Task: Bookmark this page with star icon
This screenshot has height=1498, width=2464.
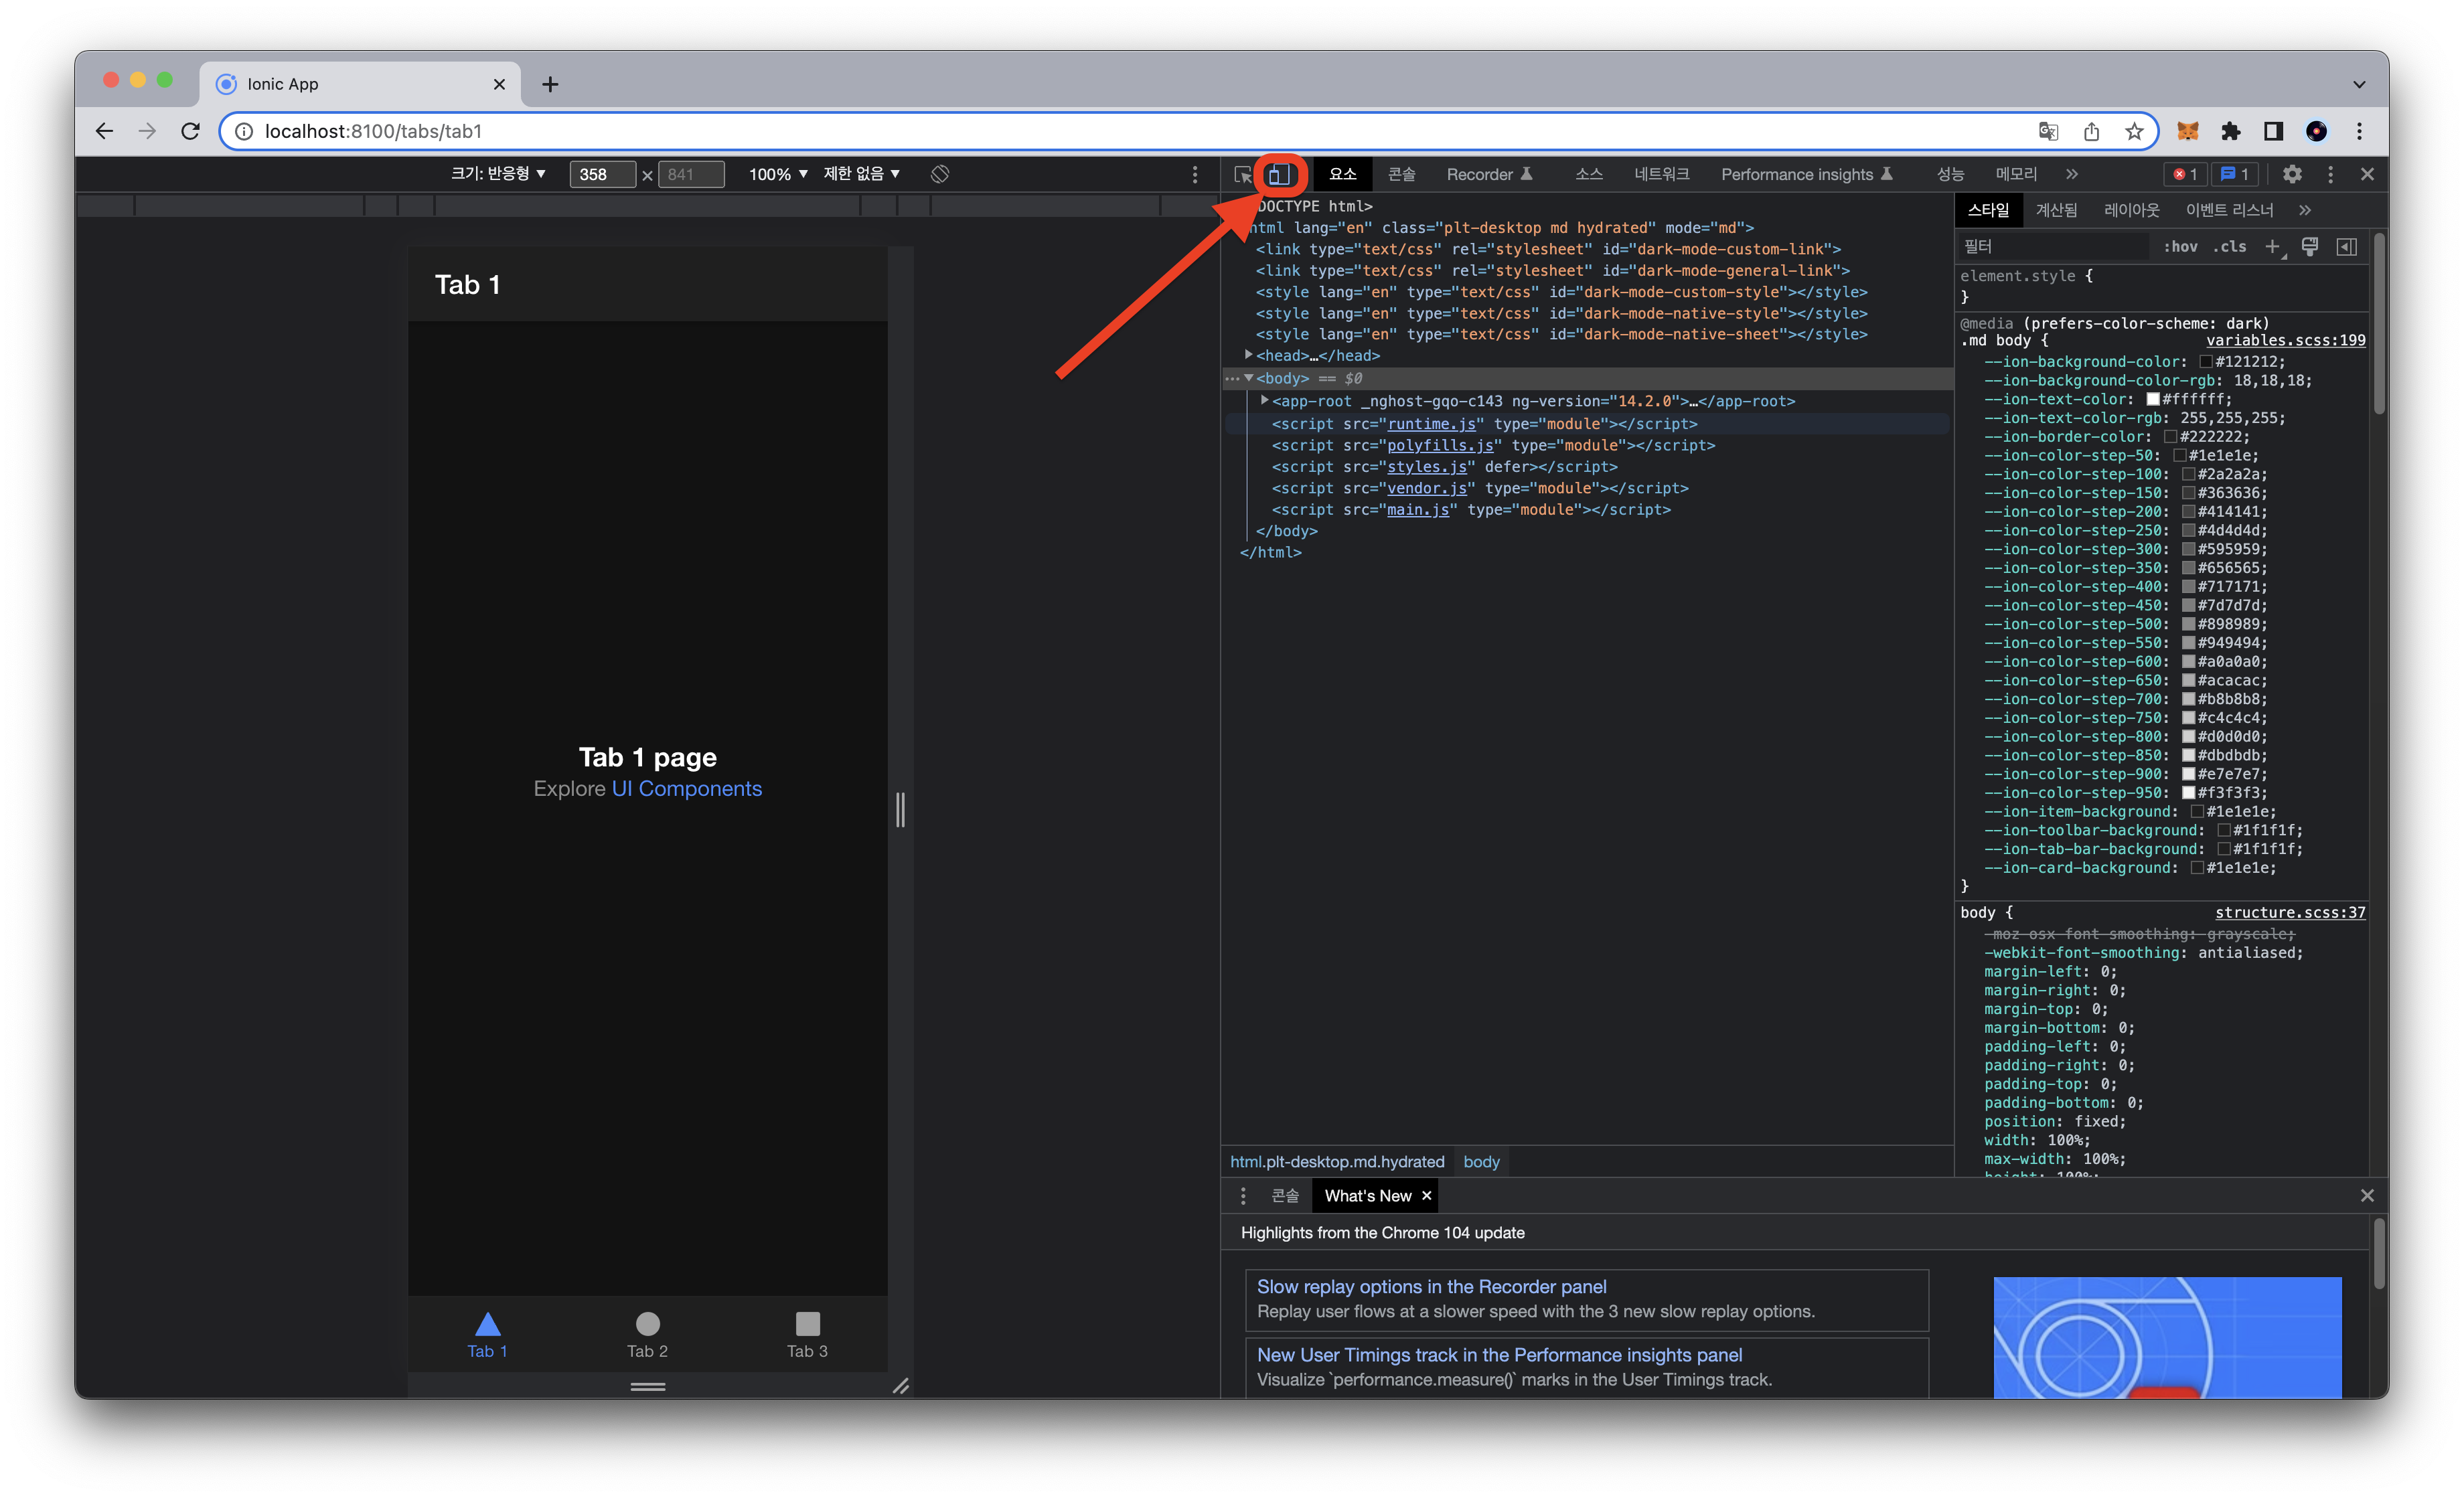Action: click(2134, 131)
